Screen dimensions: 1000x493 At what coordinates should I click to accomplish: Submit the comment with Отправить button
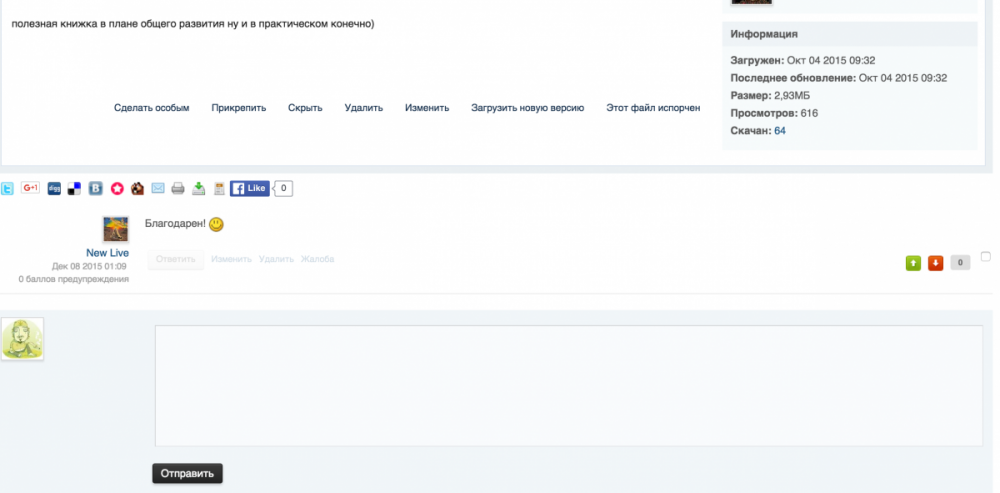pos(188,473)
